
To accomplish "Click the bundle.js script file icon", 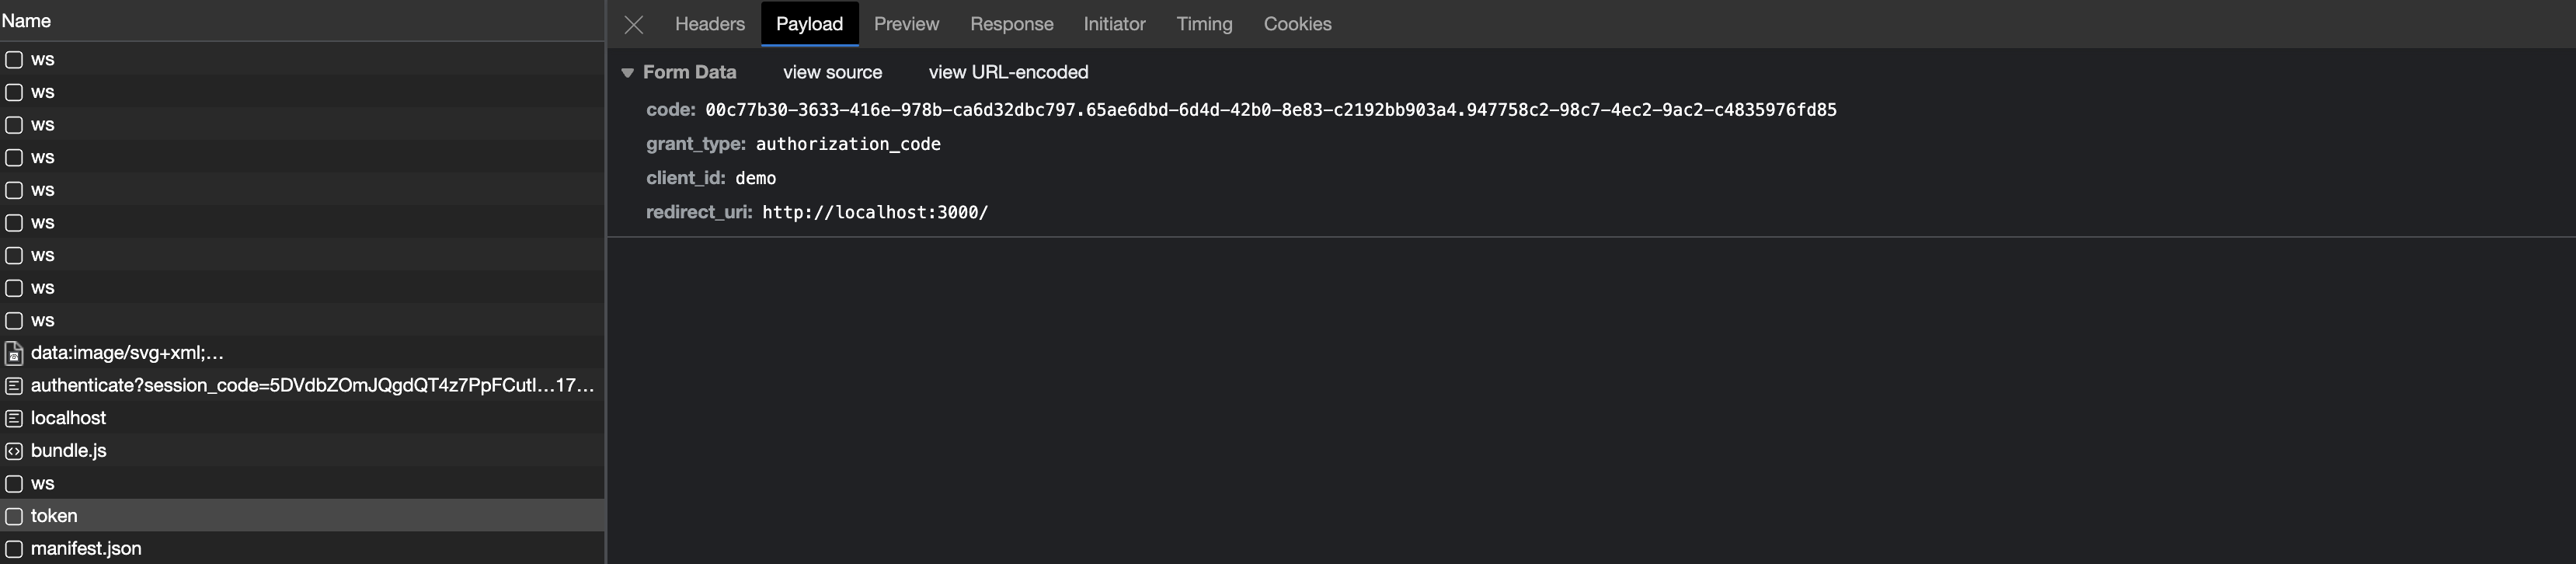I will (x=14, y=451).
